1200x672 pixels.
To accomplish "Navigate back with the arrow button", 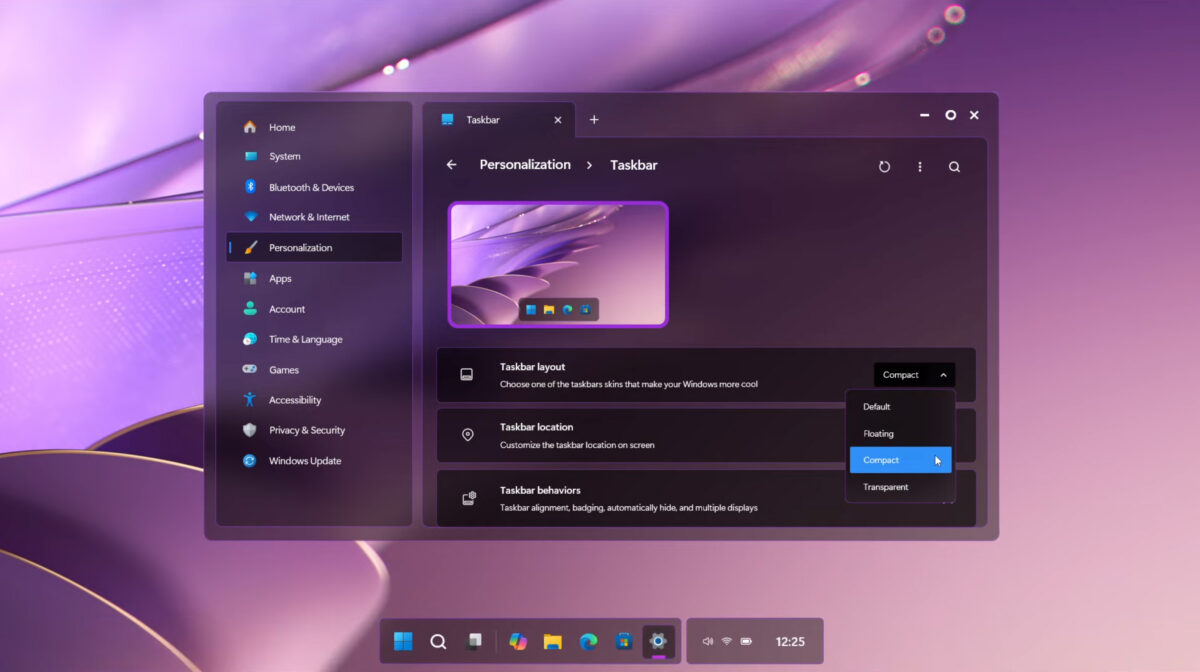I will (x=450, y=164).
